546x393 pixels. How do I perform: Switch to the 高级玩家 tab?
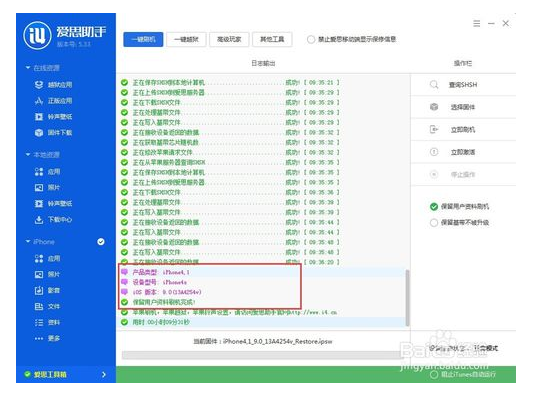coord(229,39)
